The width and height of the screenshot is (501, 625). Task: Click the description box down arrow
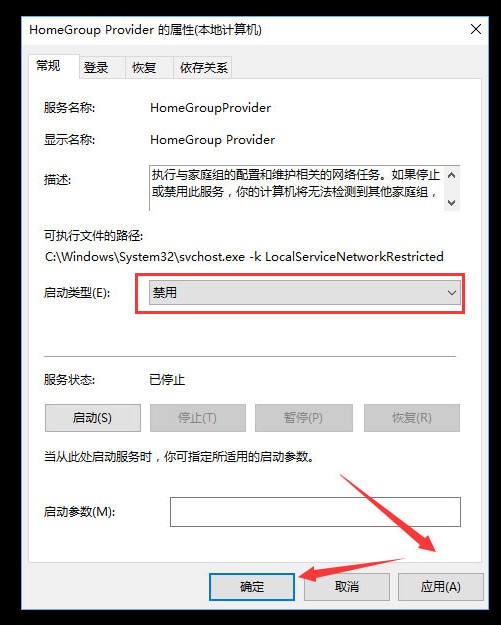[x=451, y=202]
